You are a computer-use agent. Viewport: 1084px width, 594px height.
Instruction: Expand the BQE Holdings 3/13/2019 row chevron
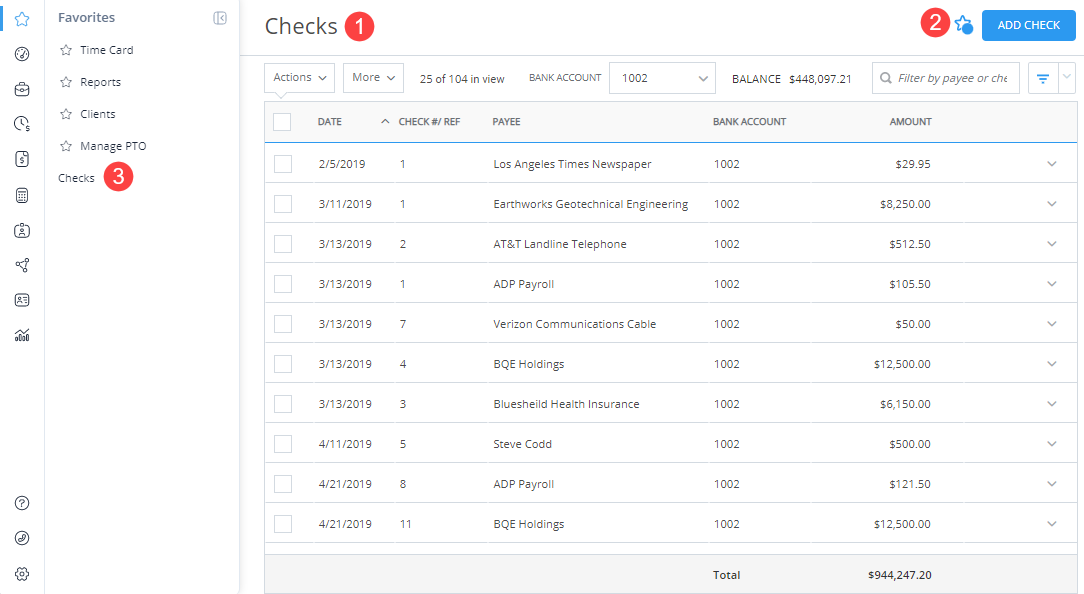click(1052, 364)
